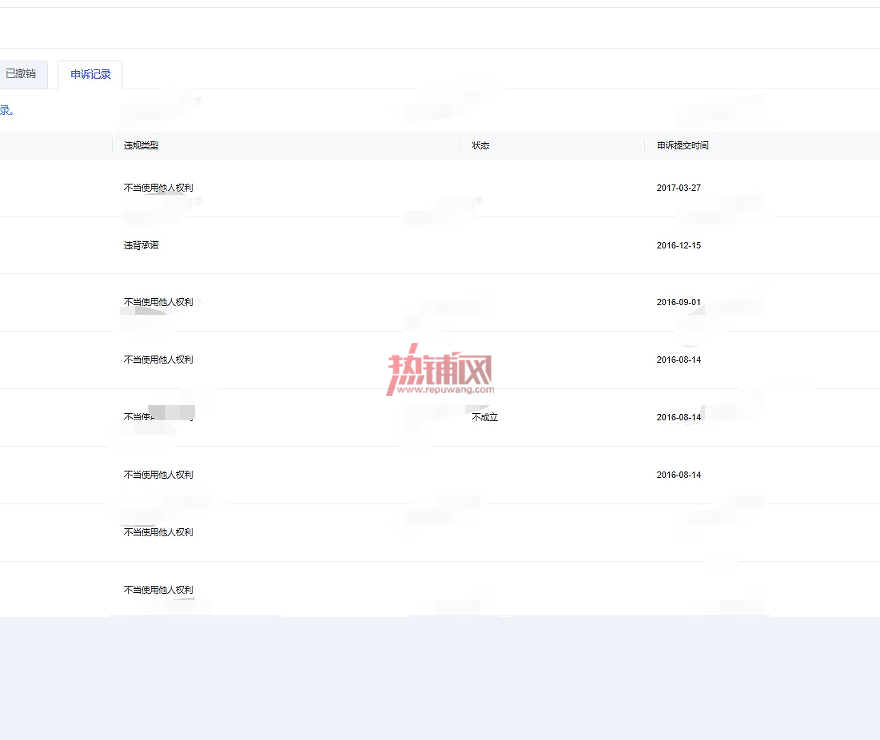Click the www.repuwang.com watermark URL
The width and height of the screenshot is (880, 740).
click(446, 389)
